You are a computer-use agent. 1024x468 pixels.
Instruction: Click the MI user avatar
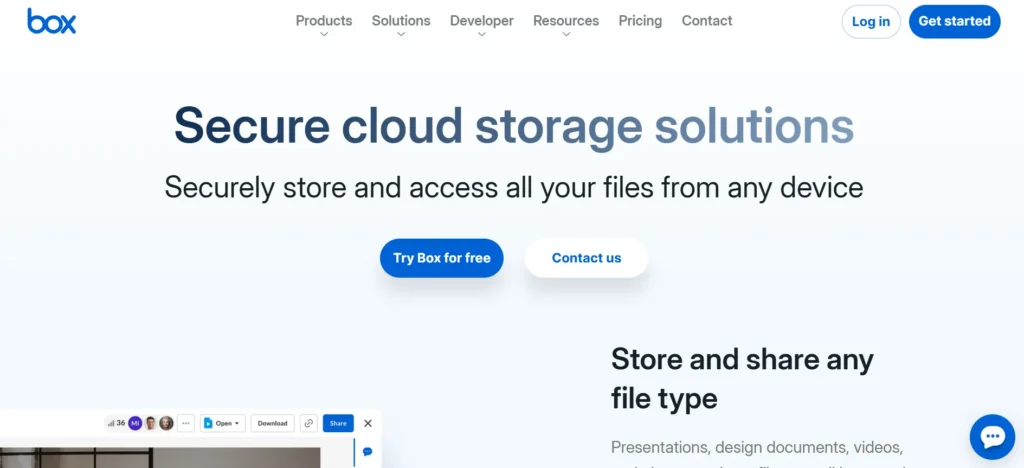[135, 423]
